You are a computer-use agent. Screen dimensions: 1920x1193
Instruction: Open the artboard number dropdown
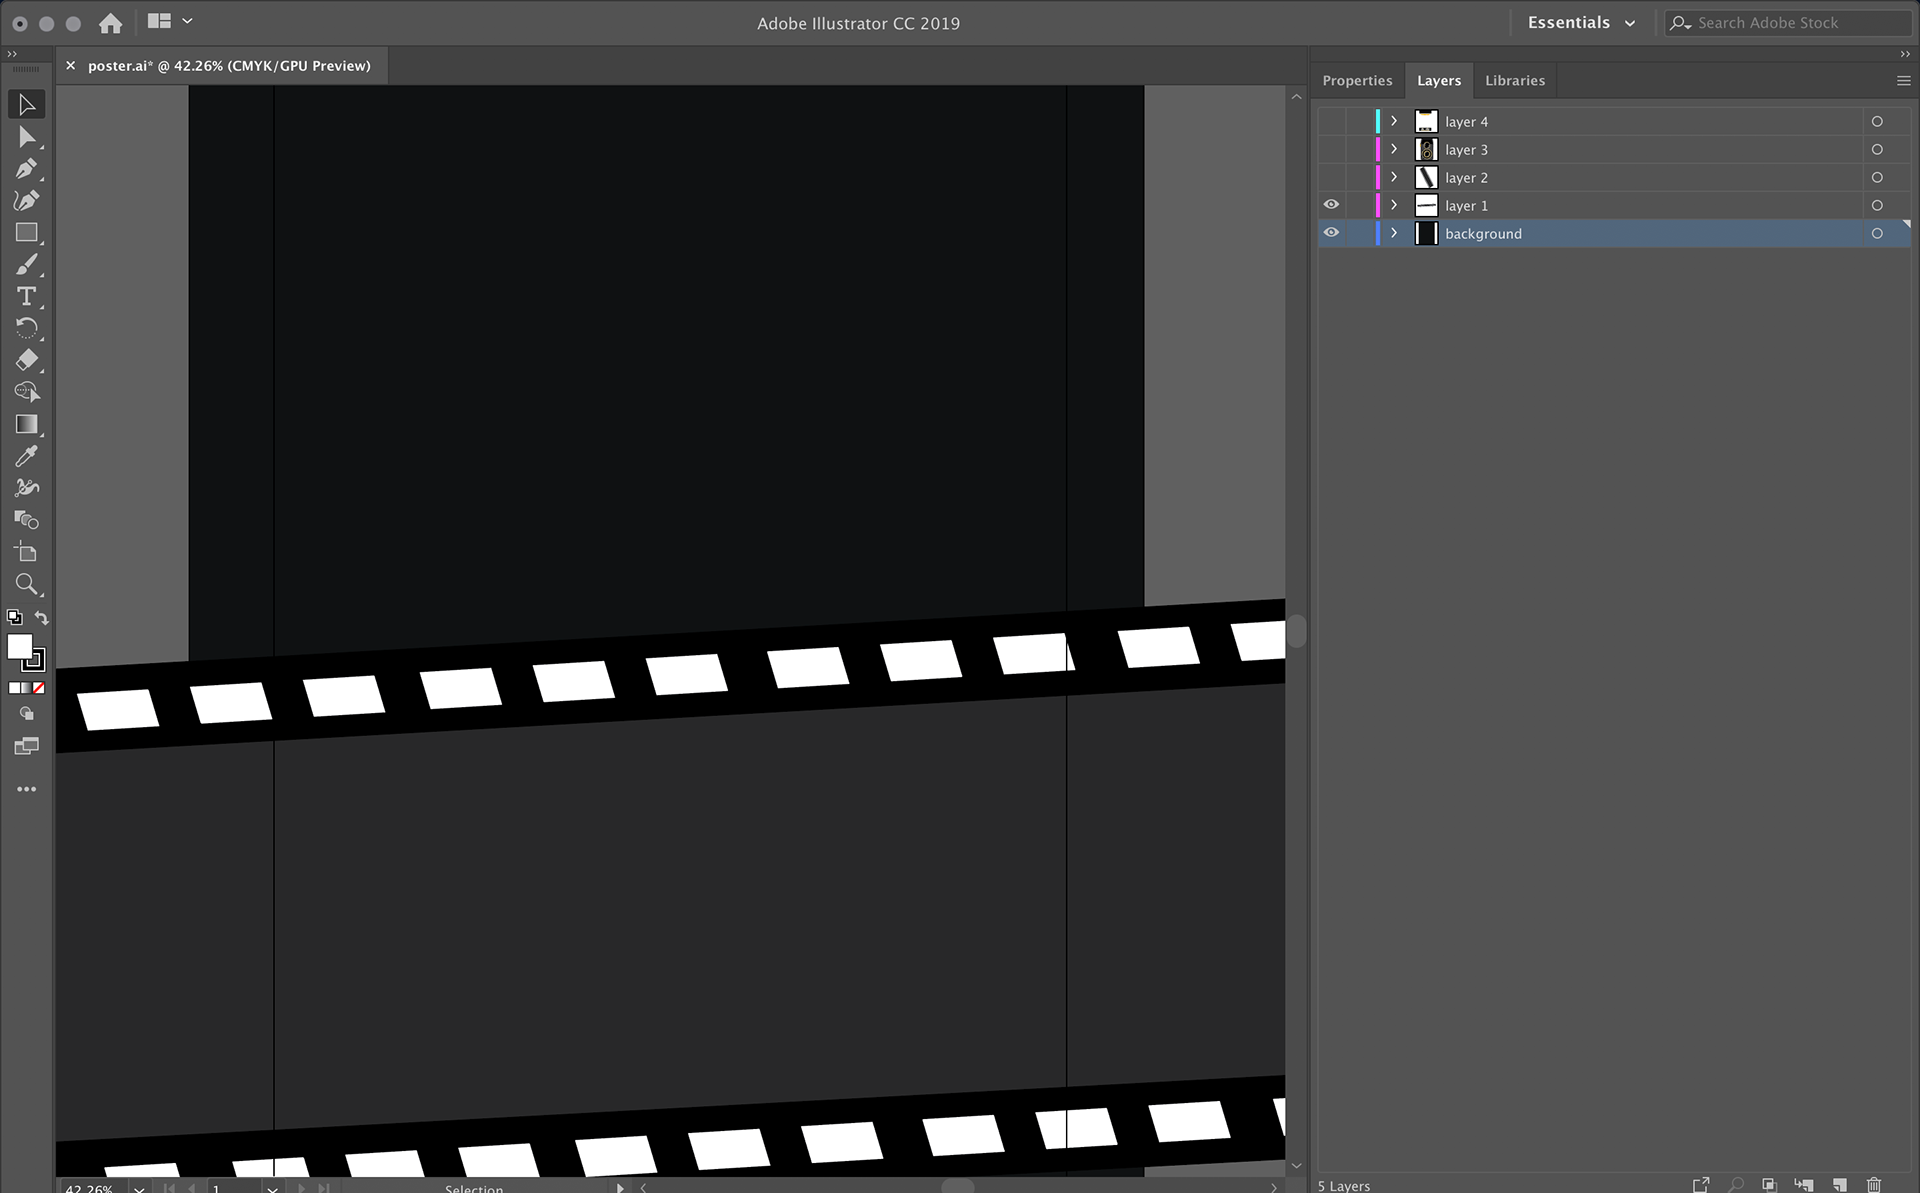pos(272,1188)
